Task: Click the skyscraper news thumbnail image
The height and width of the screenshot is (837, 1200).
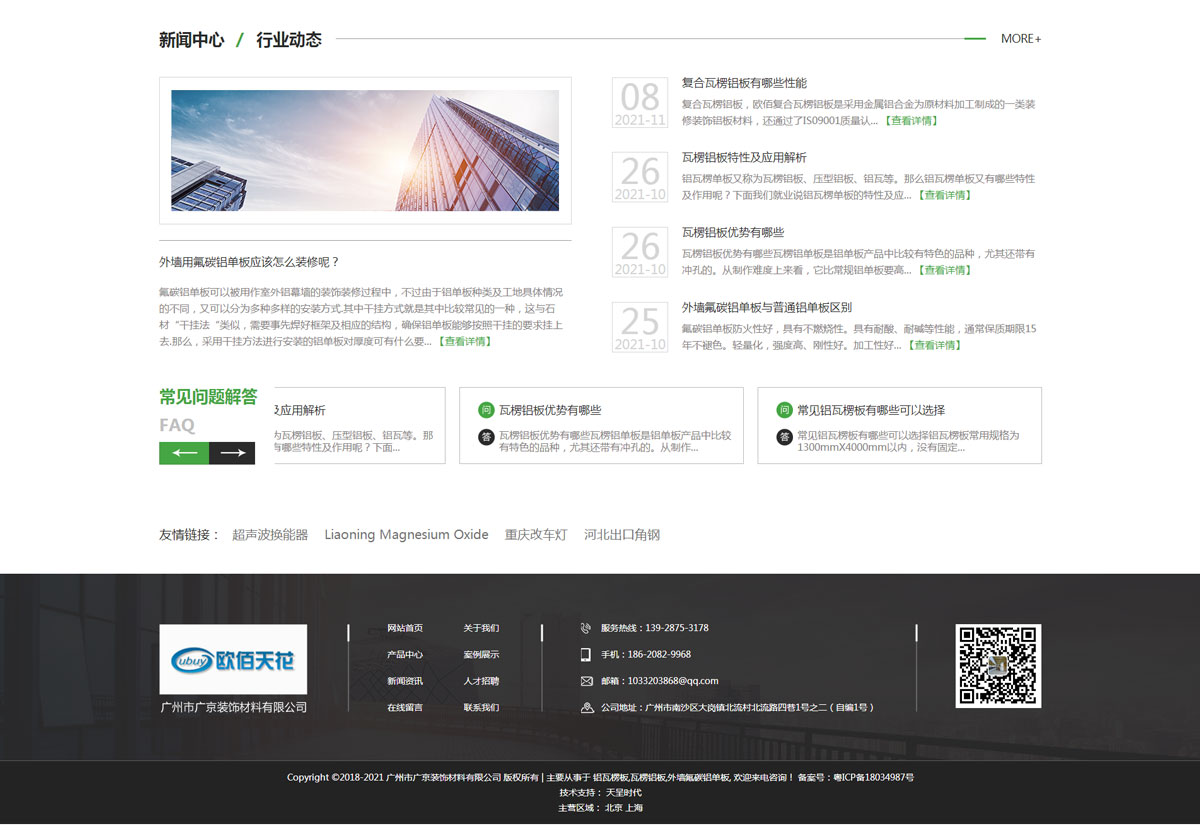Action: 365,151
